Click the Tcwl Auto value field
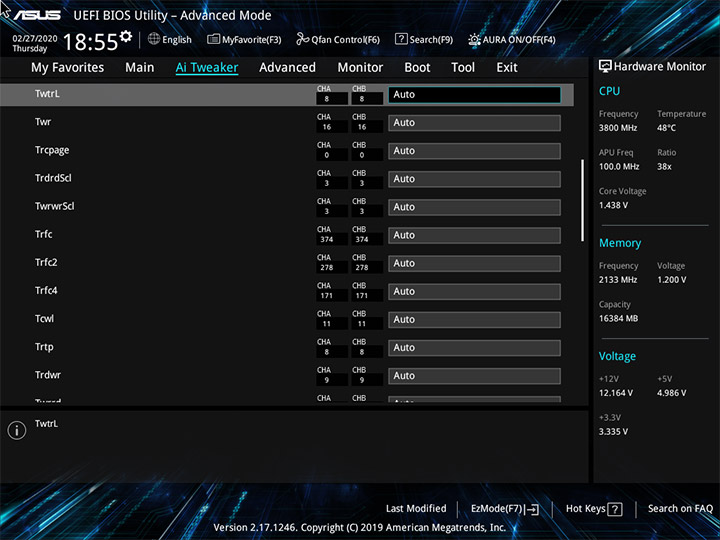Viewport: 720px width, 540px height. (474, 320)
